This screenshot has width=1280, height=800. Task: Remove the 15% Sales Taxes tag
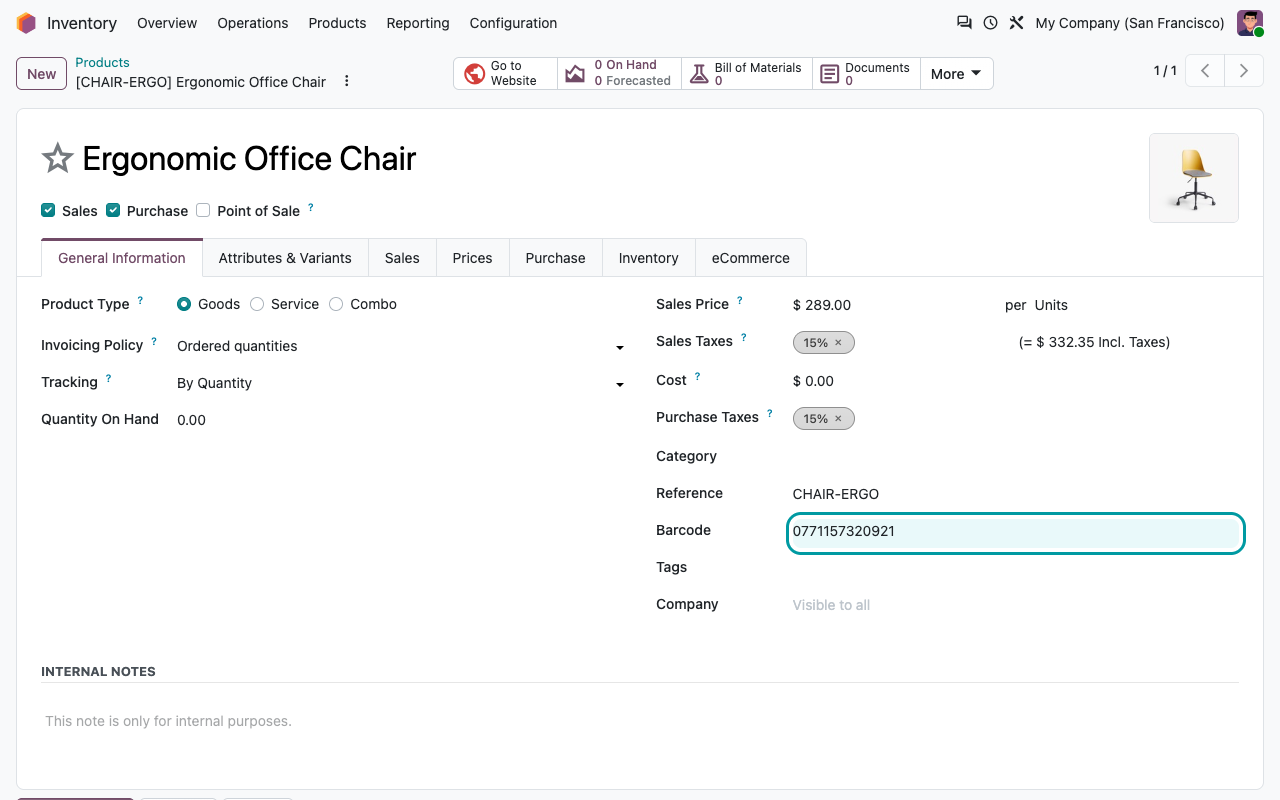(x=838, y=343)
